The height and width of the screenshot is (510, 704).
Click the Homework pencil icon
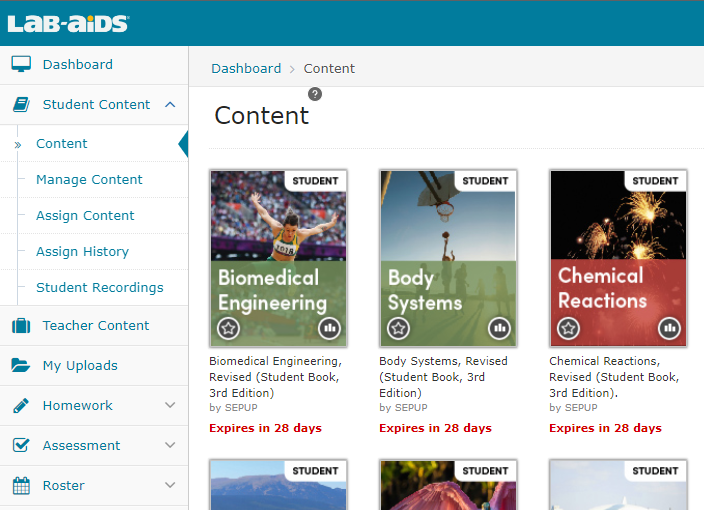point(21,406)
